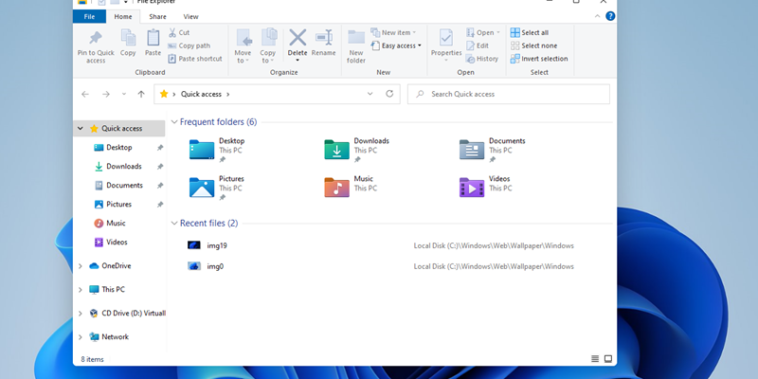Click the Properties icon
This screenshot has width=758, height=379.
click(446, 38)
